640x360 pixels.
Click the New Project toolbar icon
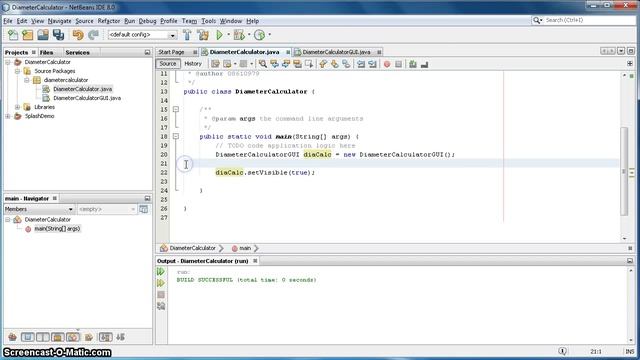(x=28, y=35)
